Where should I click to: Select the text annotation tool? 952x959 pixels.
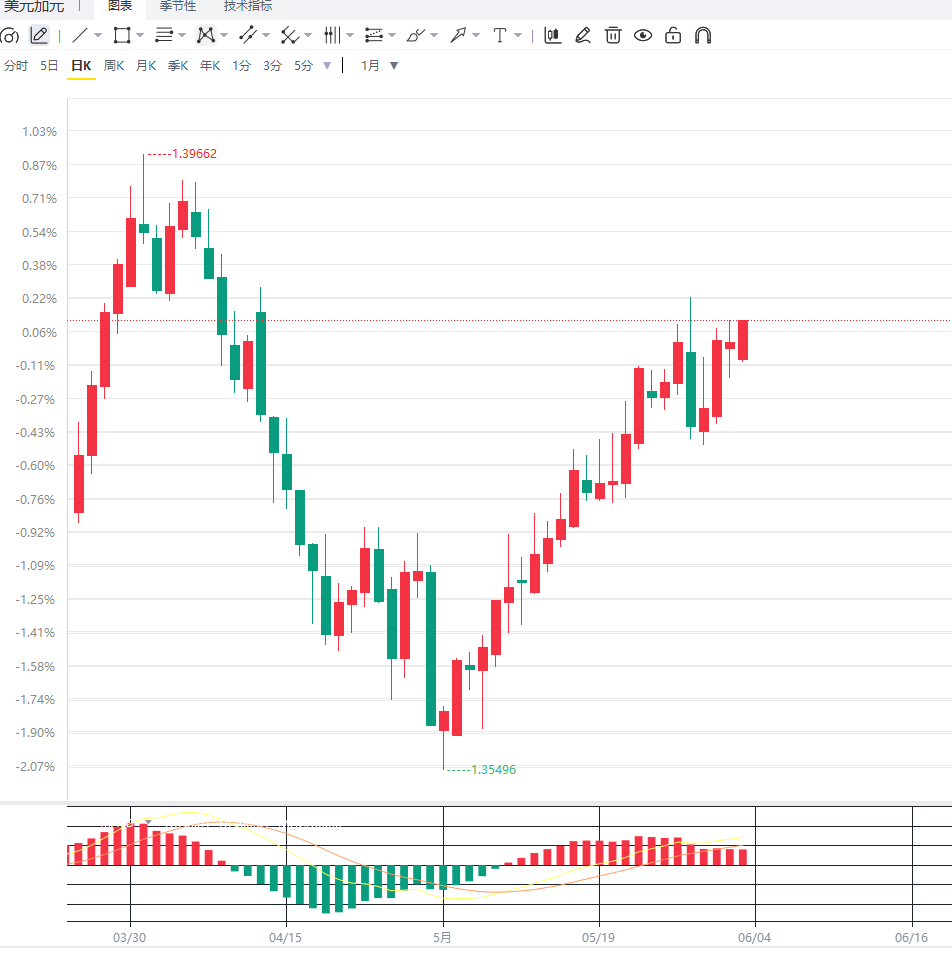click(x=500, y=35)
